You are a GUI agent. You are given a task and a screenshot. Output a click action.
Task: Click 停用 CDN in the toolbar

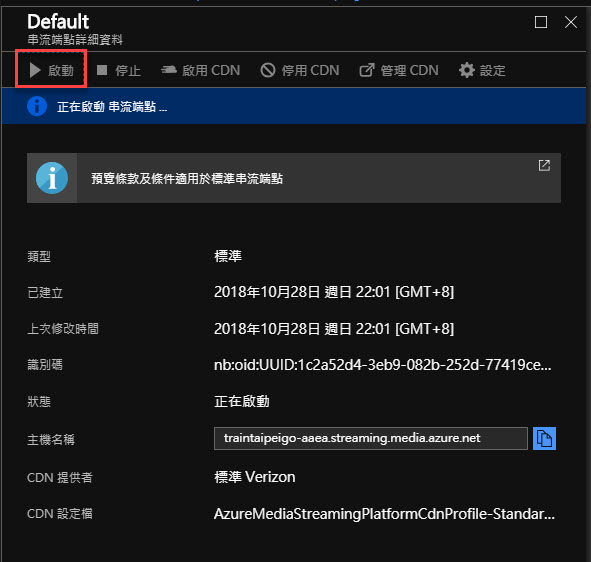coord(300,70)
